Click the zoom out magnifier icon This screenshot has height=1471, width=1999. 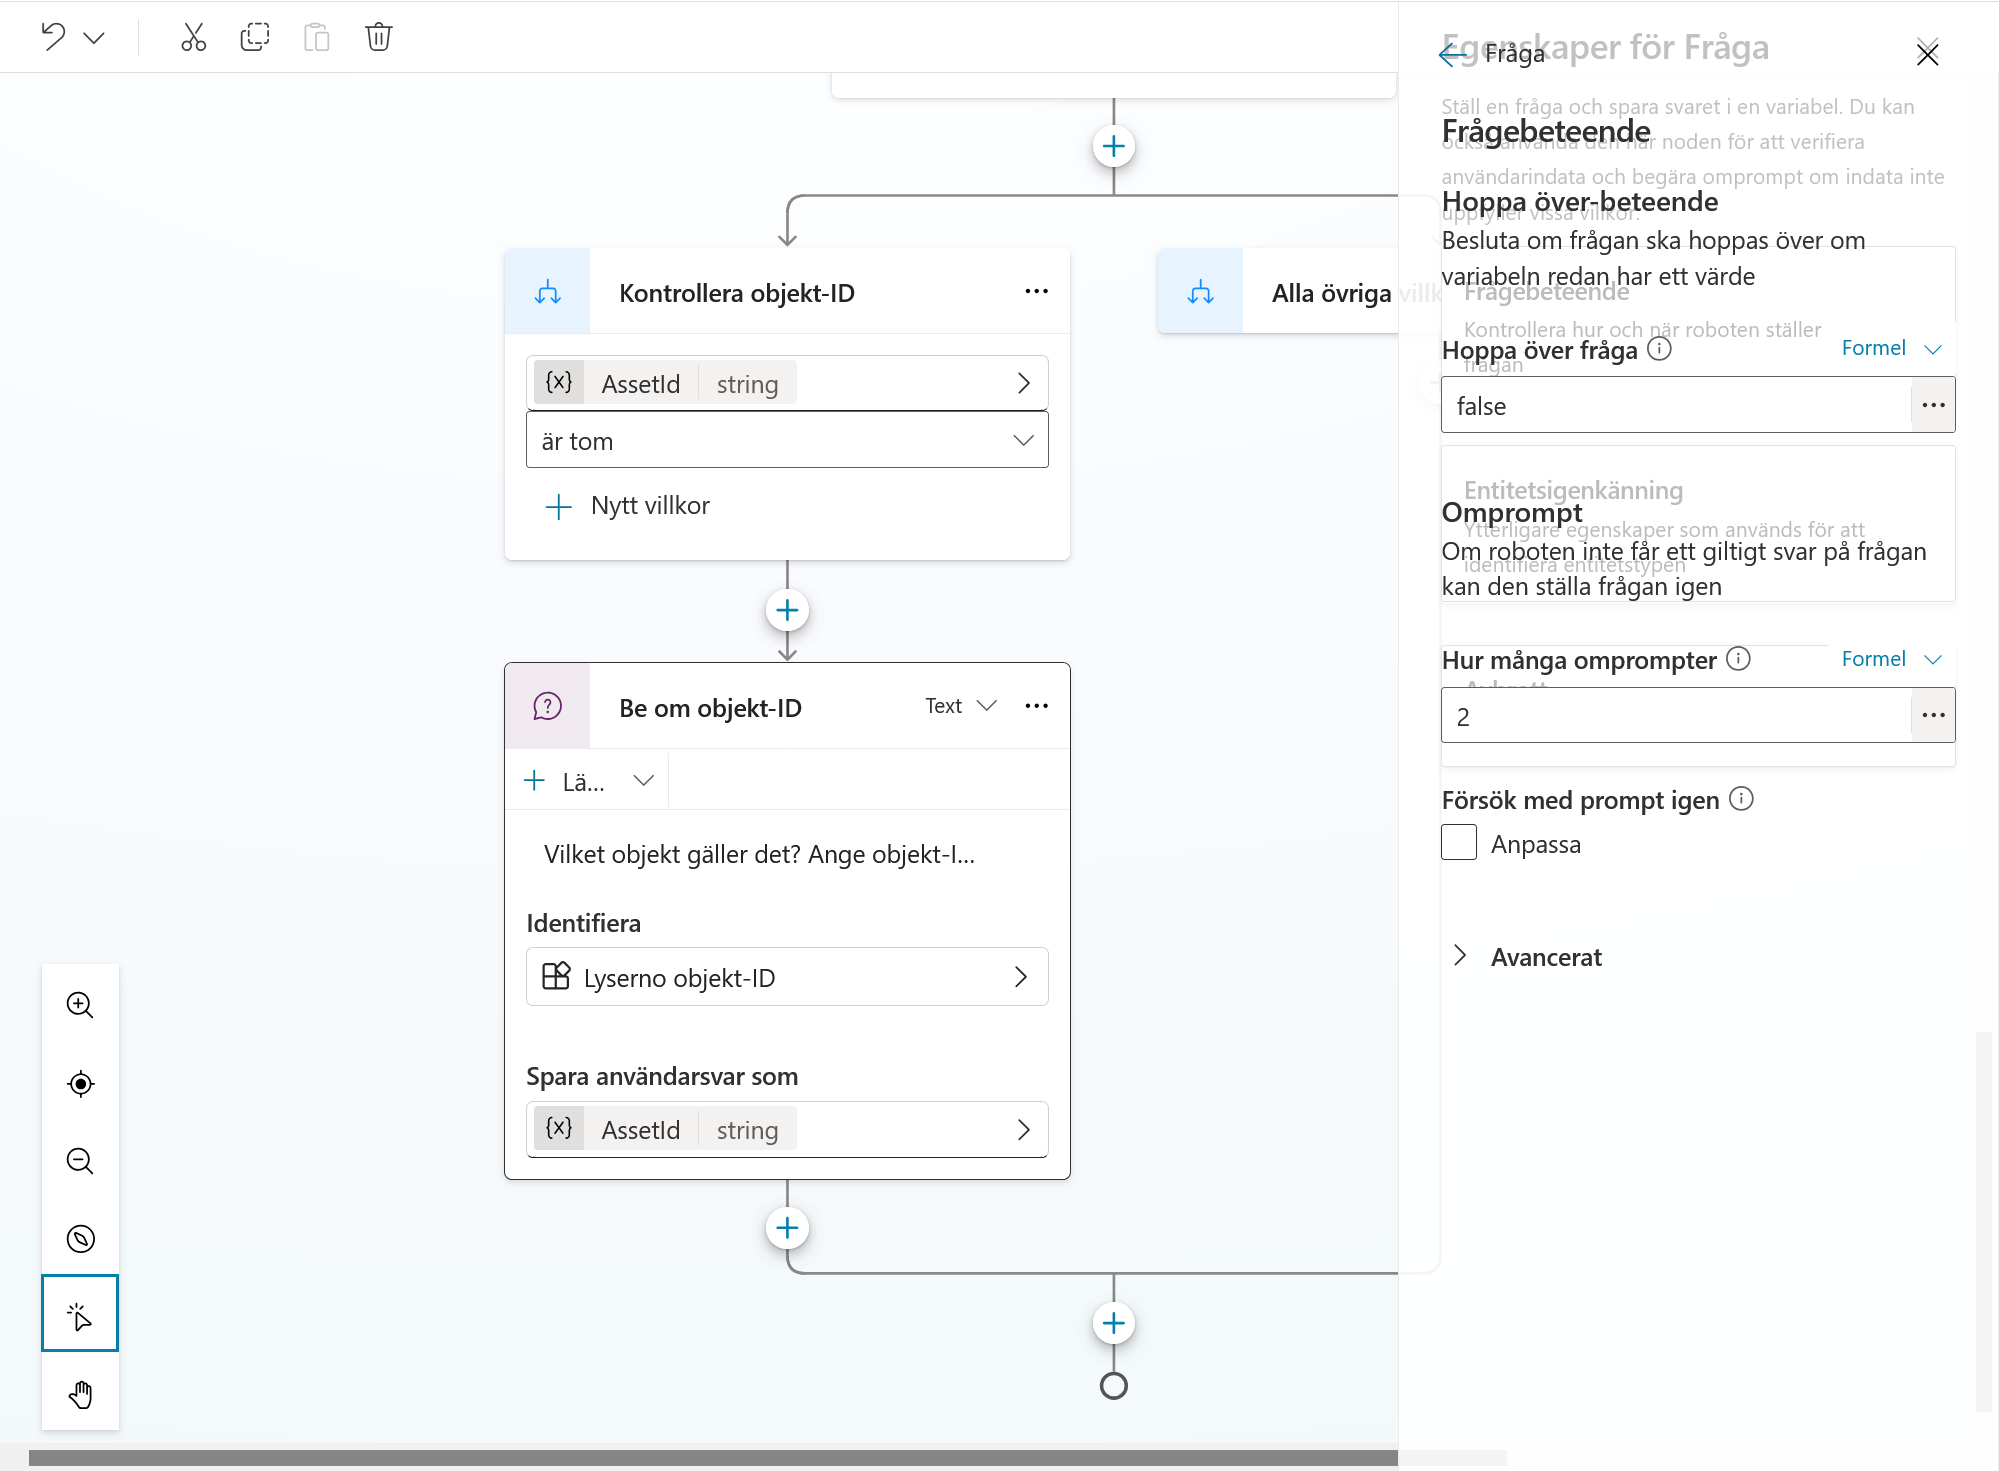click(x=80, y=1161)
